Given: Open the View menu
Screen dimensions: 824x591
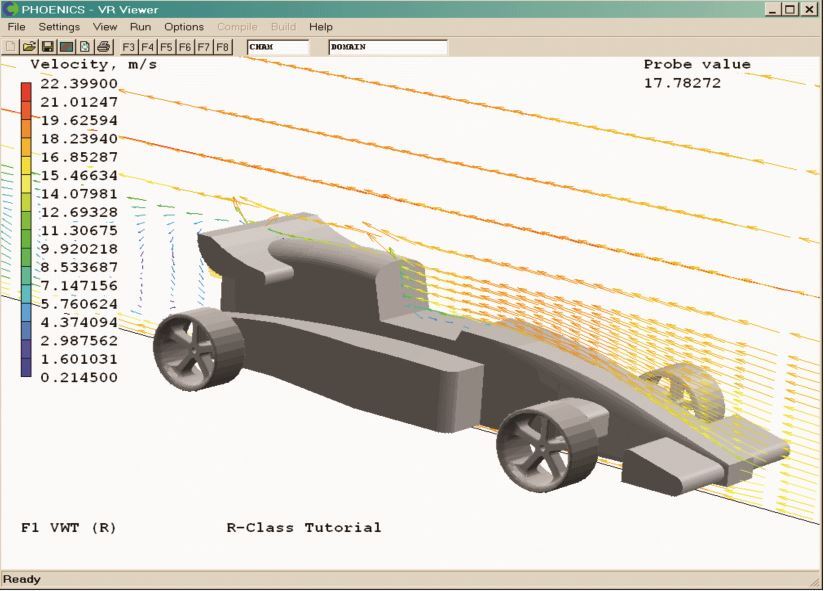Looking at the screenshot, I should tap(105, 27).
